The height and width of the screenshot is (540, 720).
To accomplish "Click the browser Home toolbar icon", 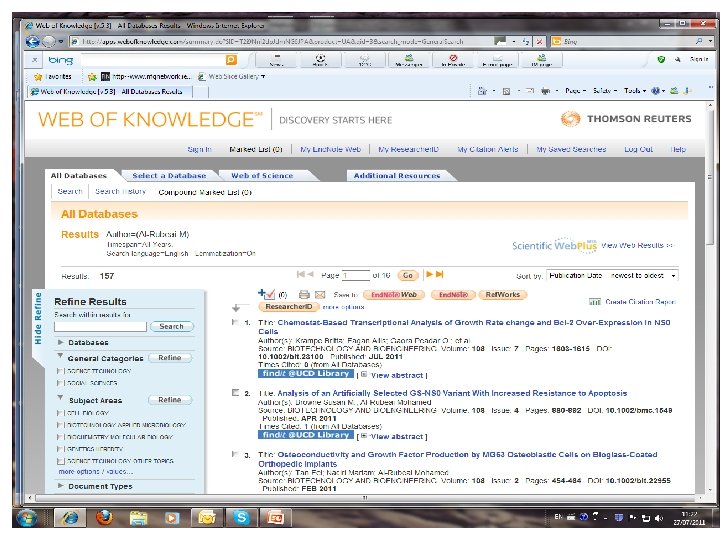I will (482, 90).
